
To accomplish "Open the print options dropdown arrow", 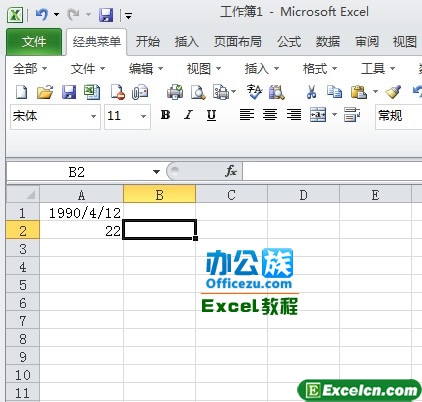I will pyautogui.click(x=233, y=92).
